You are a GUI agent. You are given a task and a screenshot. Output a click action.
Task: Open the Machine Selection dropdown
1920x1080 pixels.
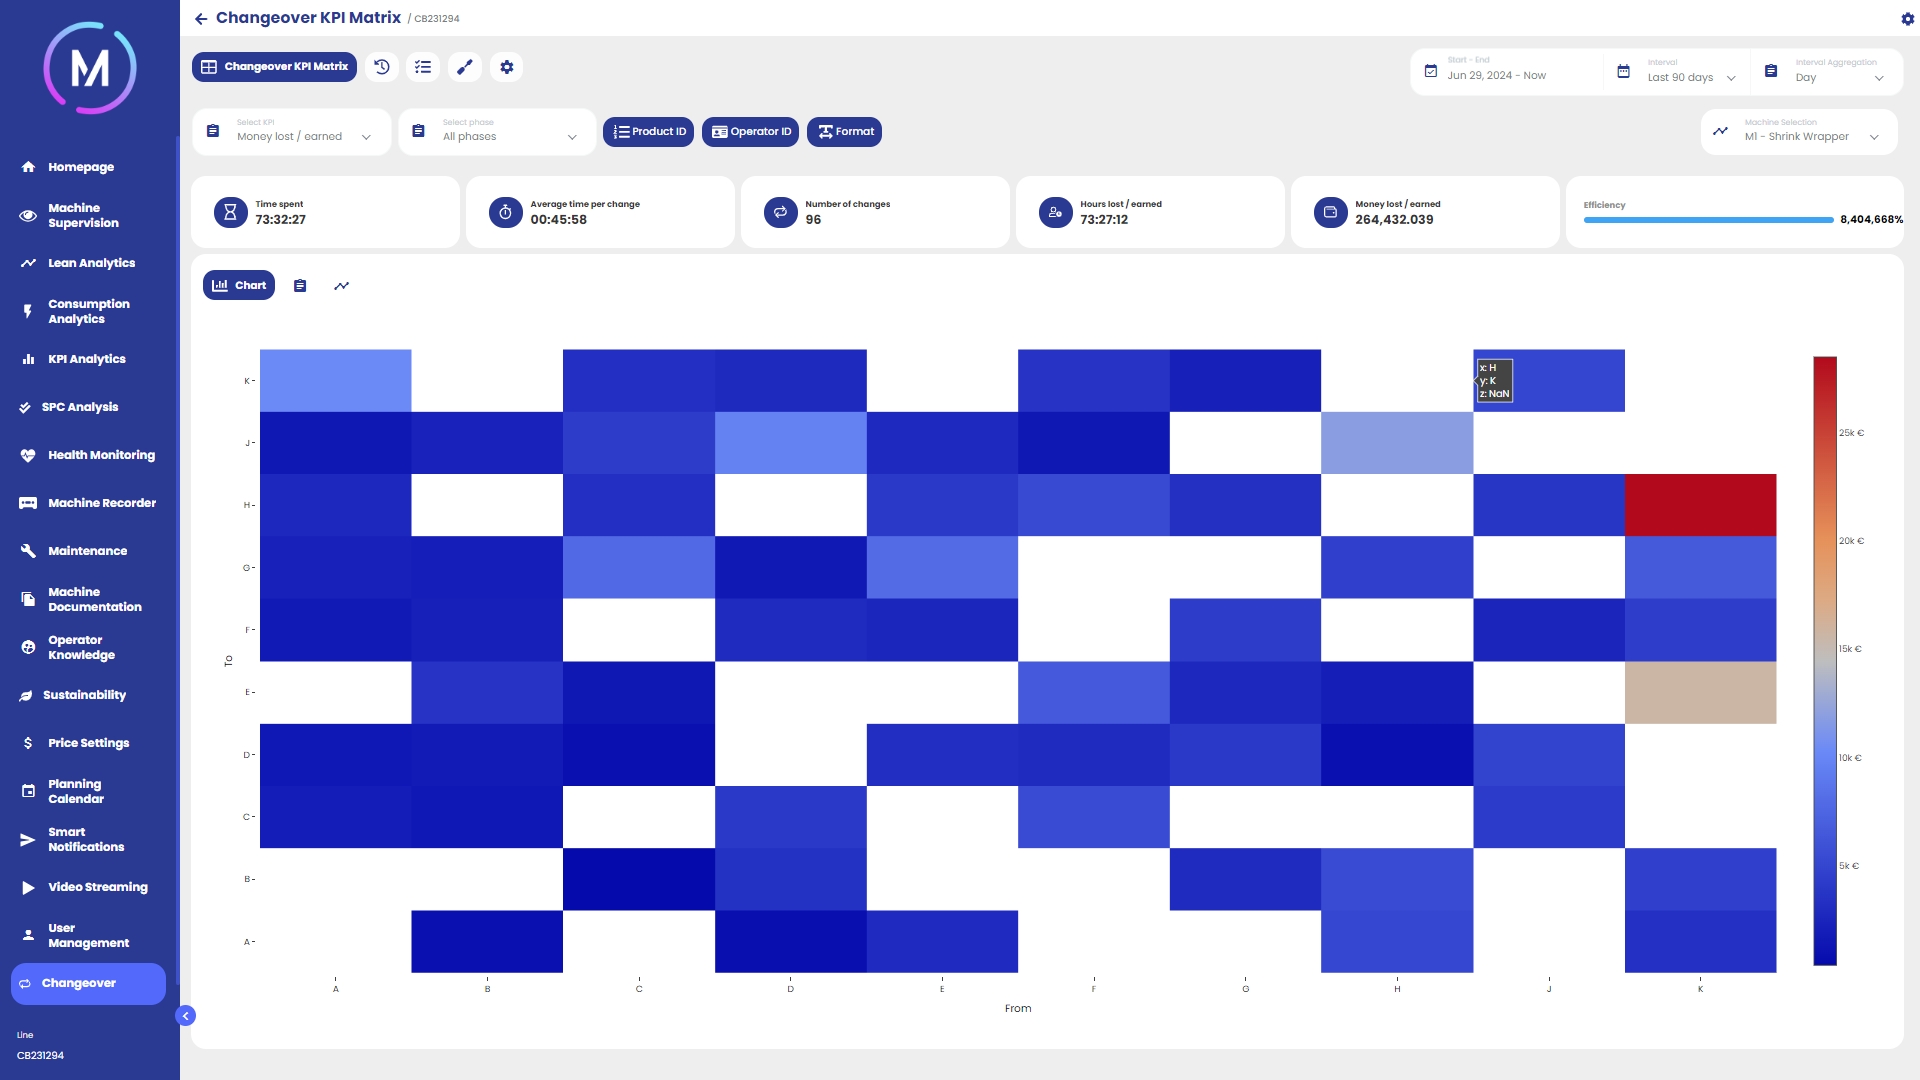click(x=1799, y=132)
